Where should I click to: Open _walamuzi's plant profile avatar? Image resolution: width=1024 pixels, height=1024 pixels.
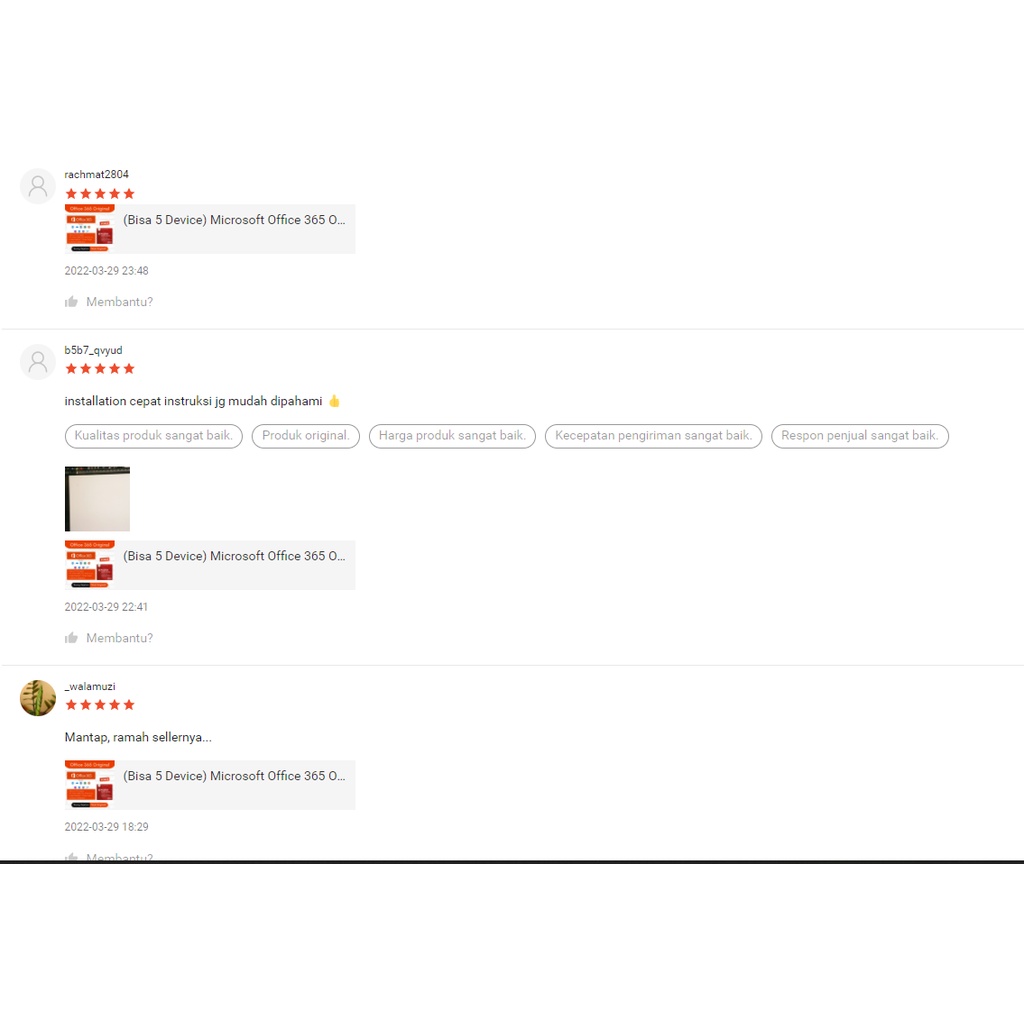38,698
